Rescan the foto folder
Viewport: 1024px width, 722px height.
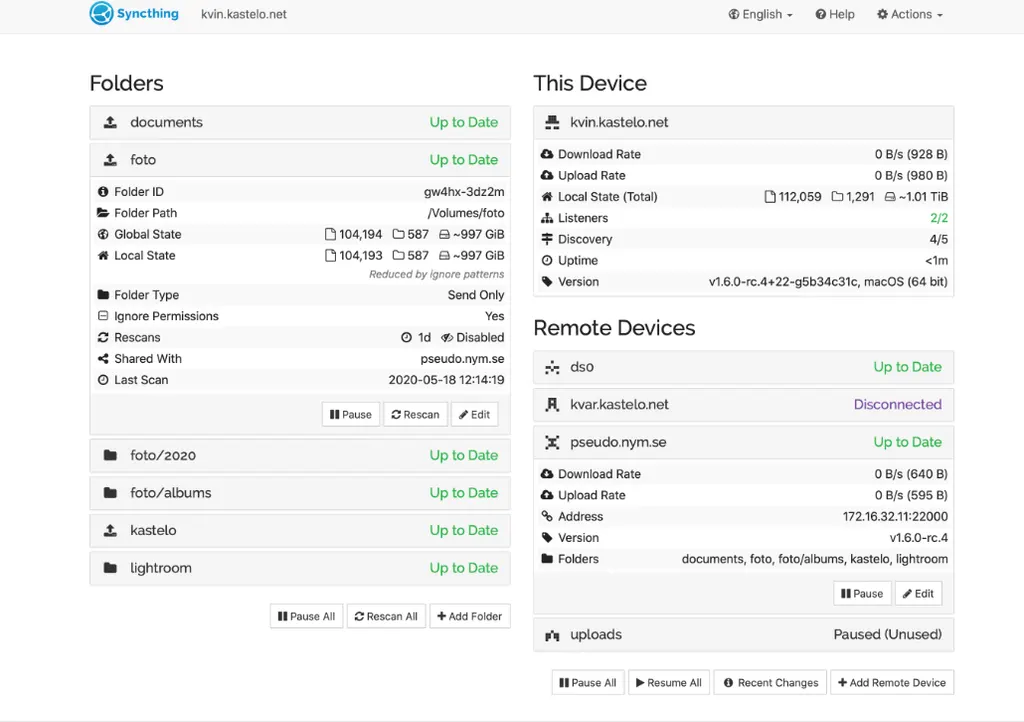point(415,415)
